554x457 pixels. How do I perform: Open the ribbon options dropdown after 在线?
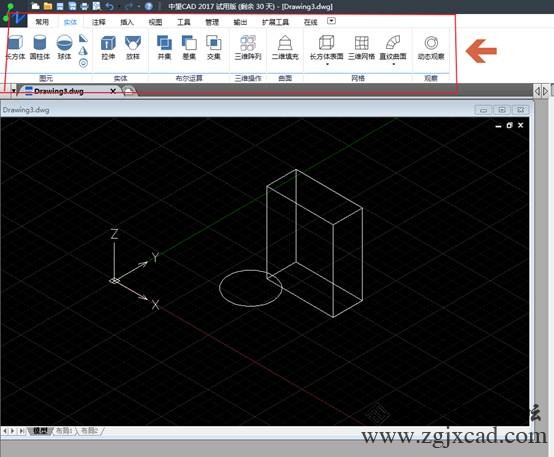point(331,21)
